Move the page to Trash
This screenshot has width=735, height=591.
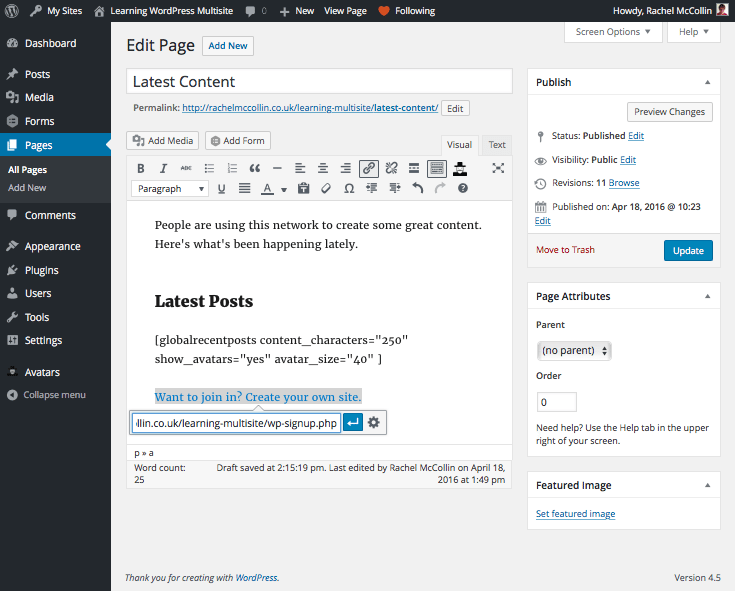[x=565, y=250]
